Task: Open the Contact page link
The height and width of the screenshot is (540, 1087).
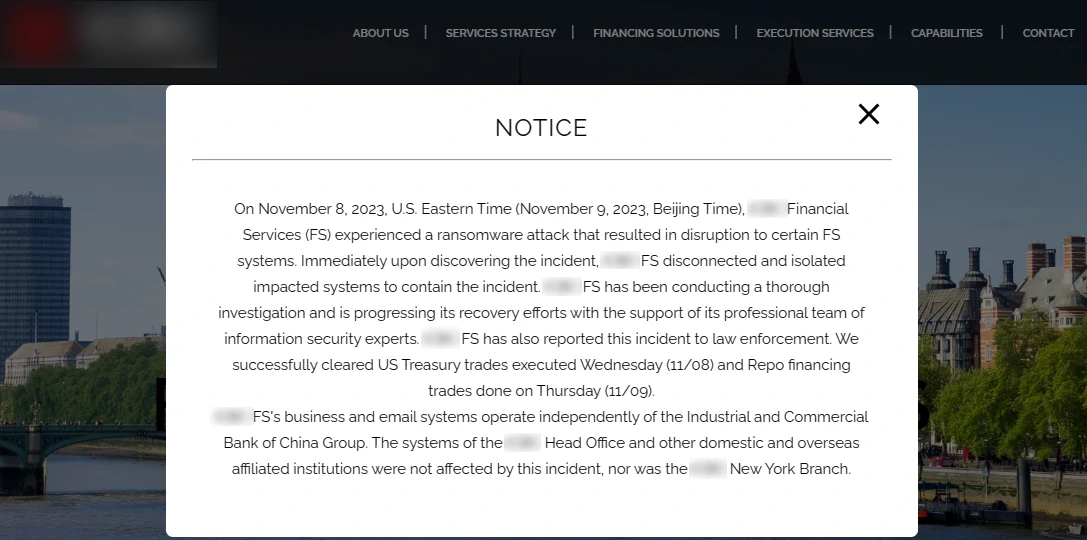Action: [1048, 33]
